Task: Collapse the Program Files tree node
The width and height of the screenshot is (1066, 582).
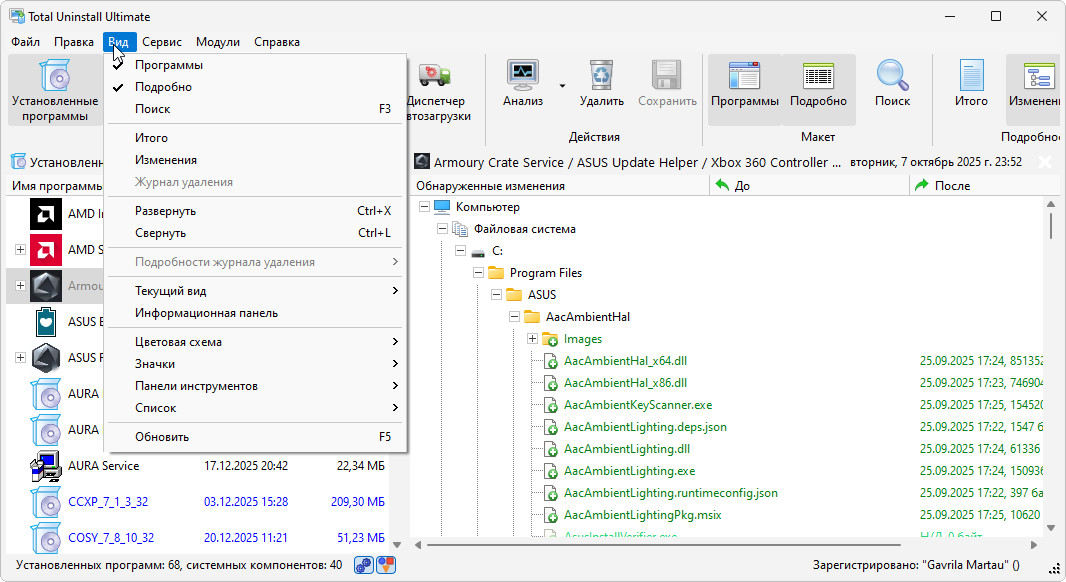Action: coord(478,273)
